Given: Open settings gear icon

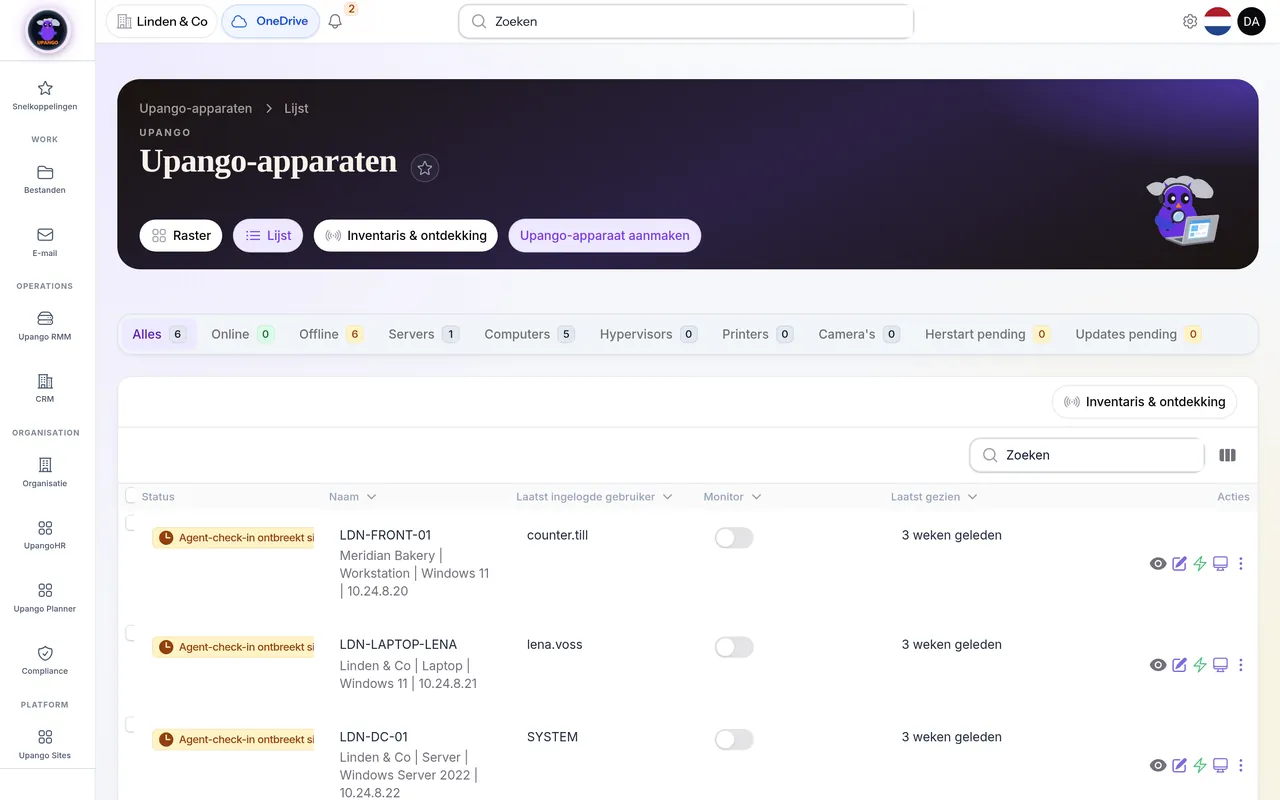Looking at the screenshot, I should coord(1190,21).
